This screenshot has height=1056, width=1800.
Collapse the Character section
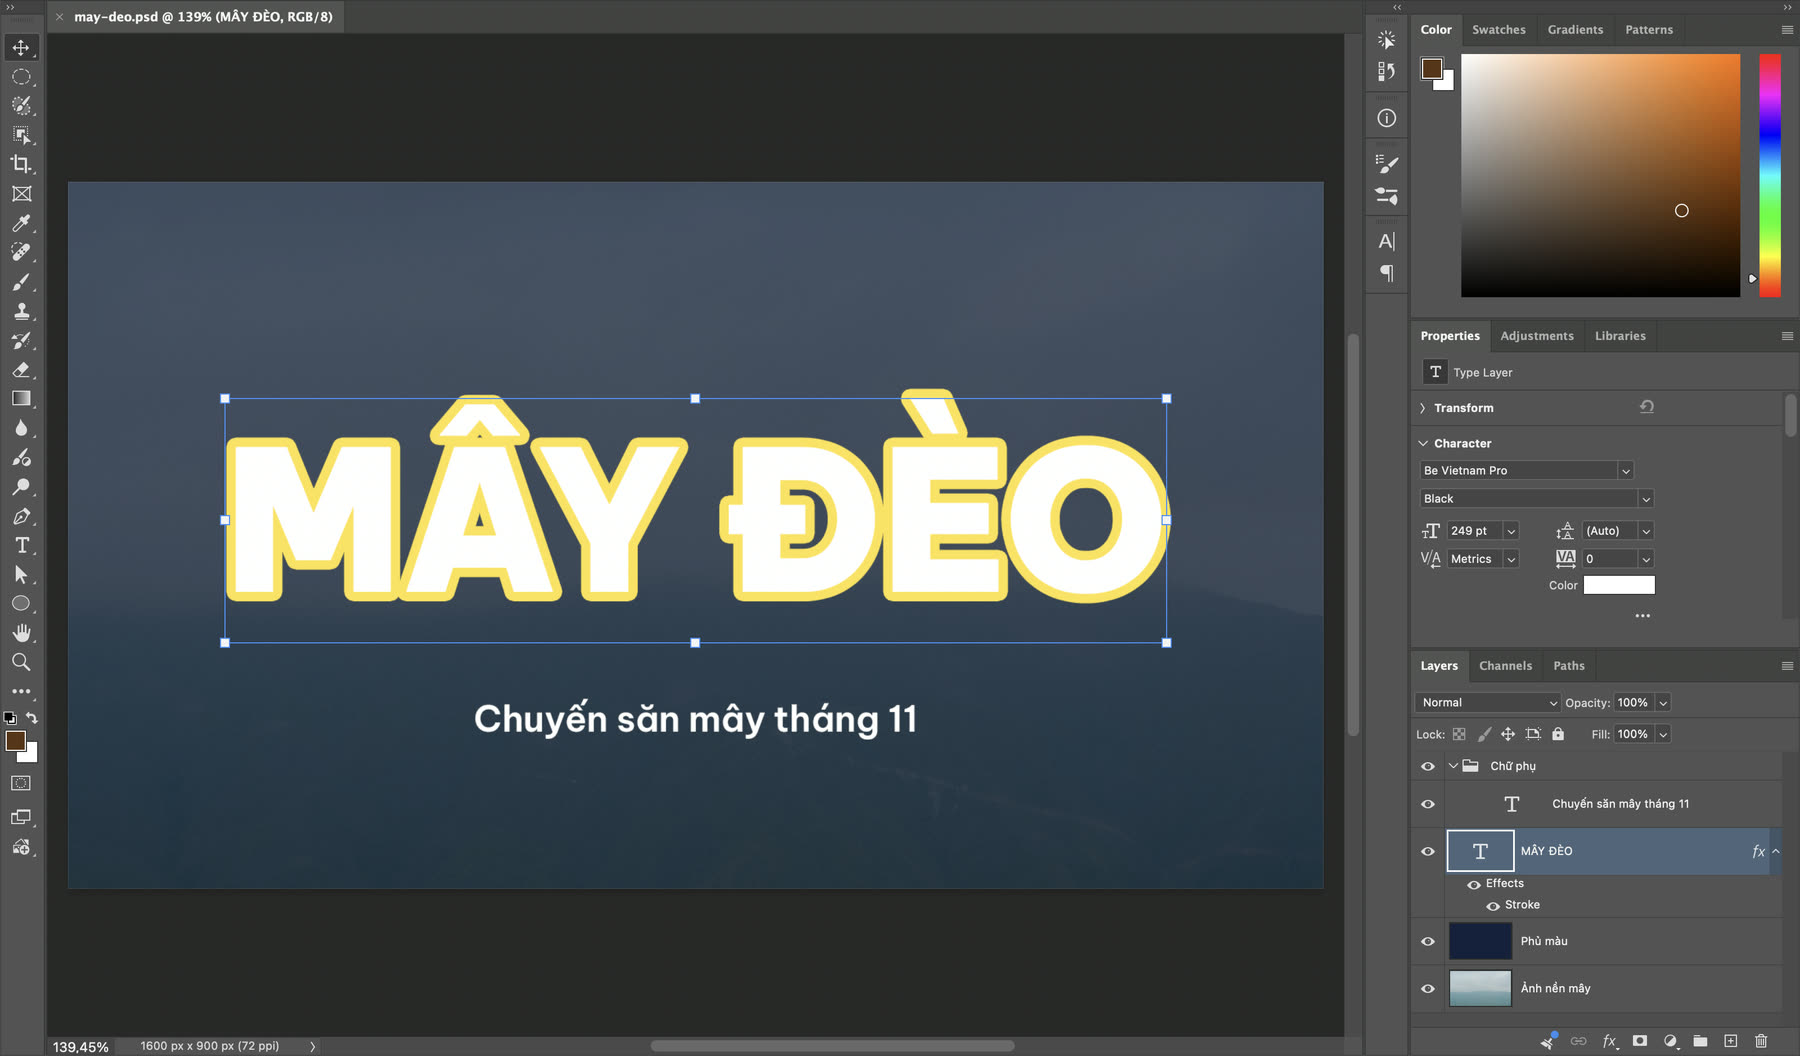[1423, 443]
